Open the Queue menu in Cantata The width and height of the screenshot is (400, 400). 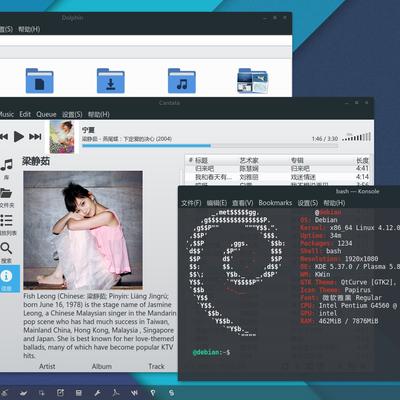pos(46,114)
